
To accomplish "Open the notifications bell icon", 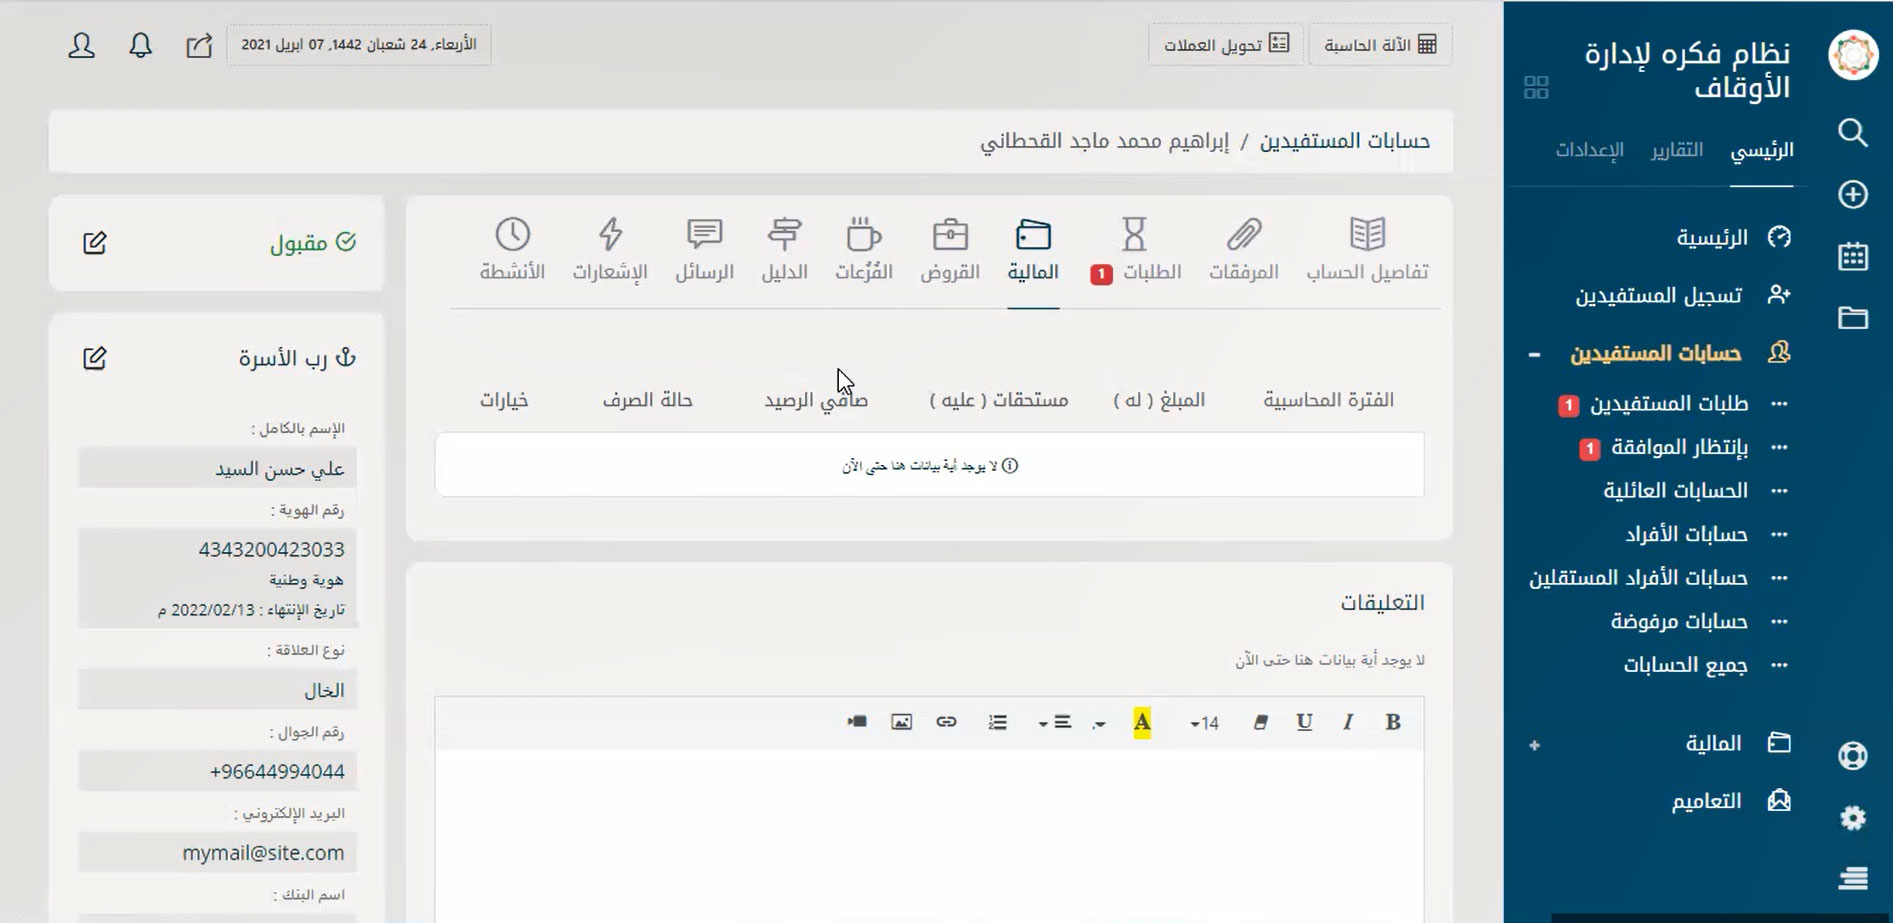I will [x=141, y=45].
